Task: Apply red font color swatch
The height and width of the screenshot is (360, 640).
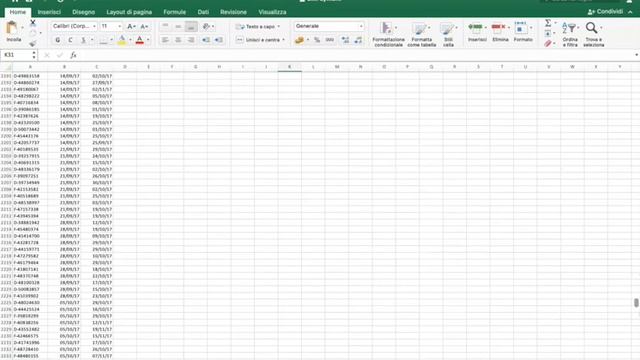Action: tap(140, 40)
